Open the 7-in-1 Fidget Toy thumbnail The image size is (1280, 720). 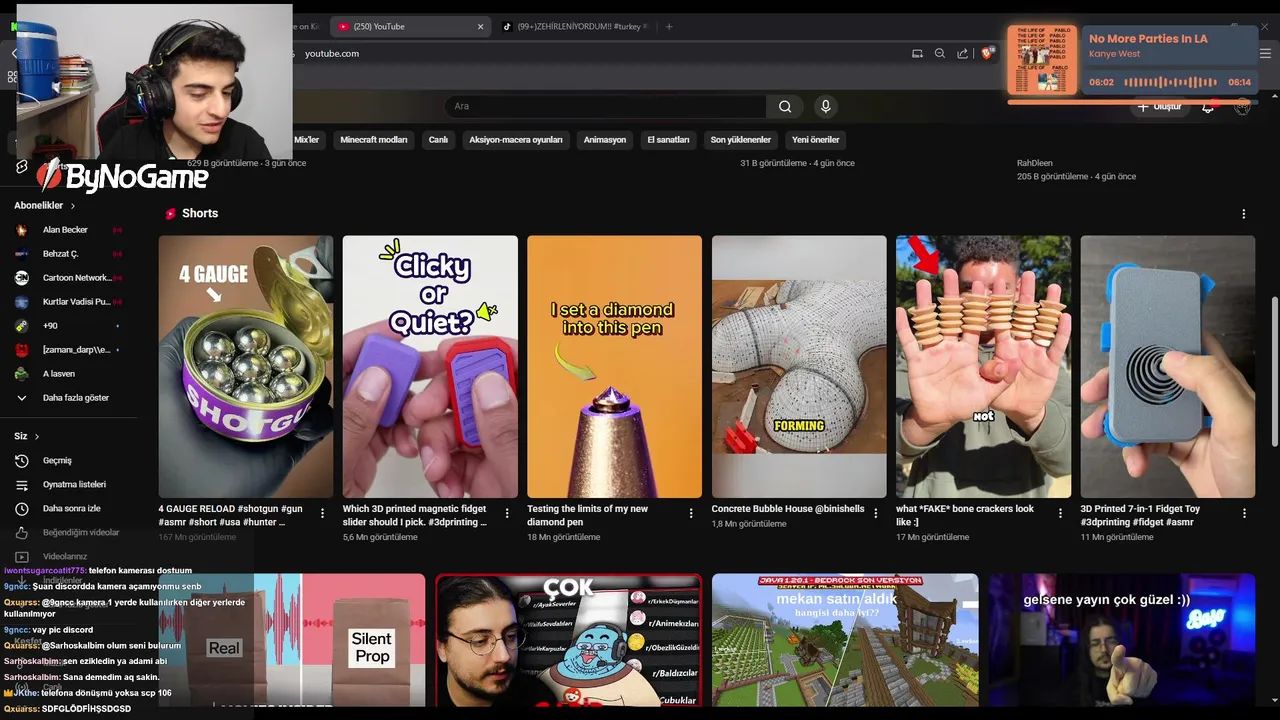1168,367
